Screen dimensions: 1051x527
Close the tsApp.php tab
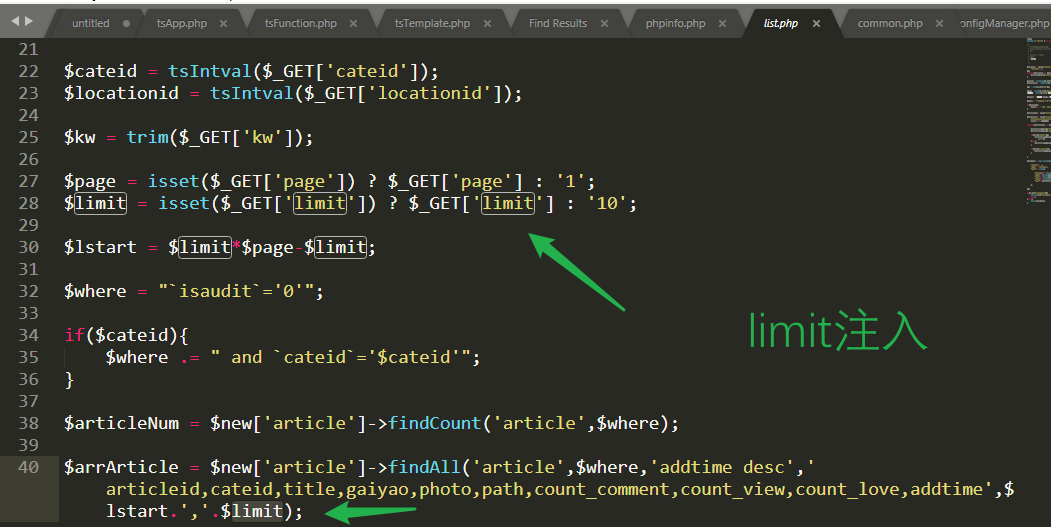click(x=223, y=23)
